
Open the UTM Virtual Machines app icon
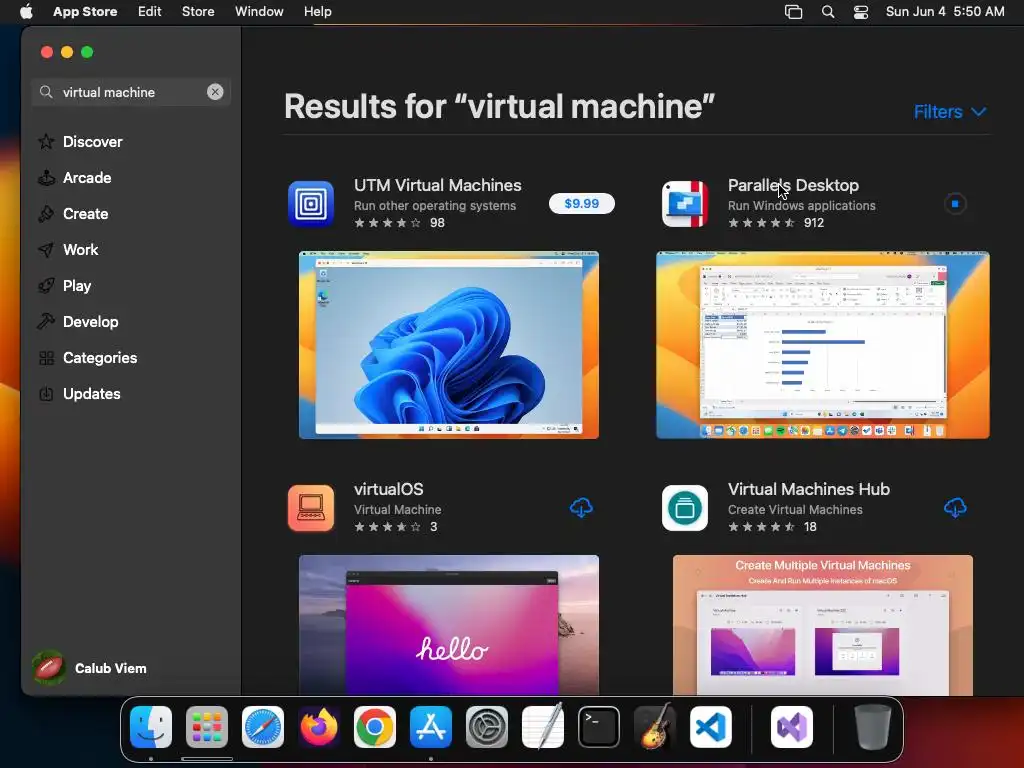pyautogui.click(x=311, y=204)
